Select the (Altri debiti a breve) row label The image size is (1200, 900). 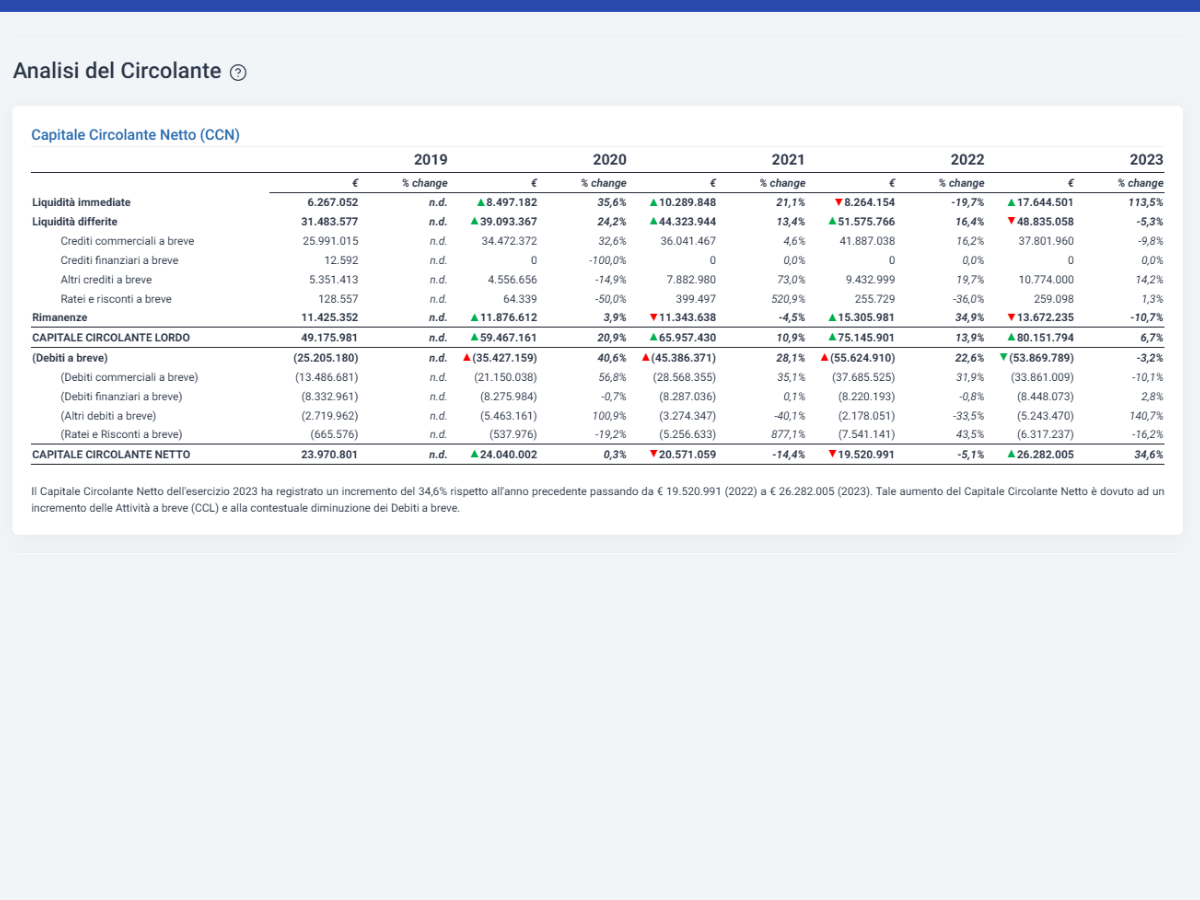click(108, 415)
